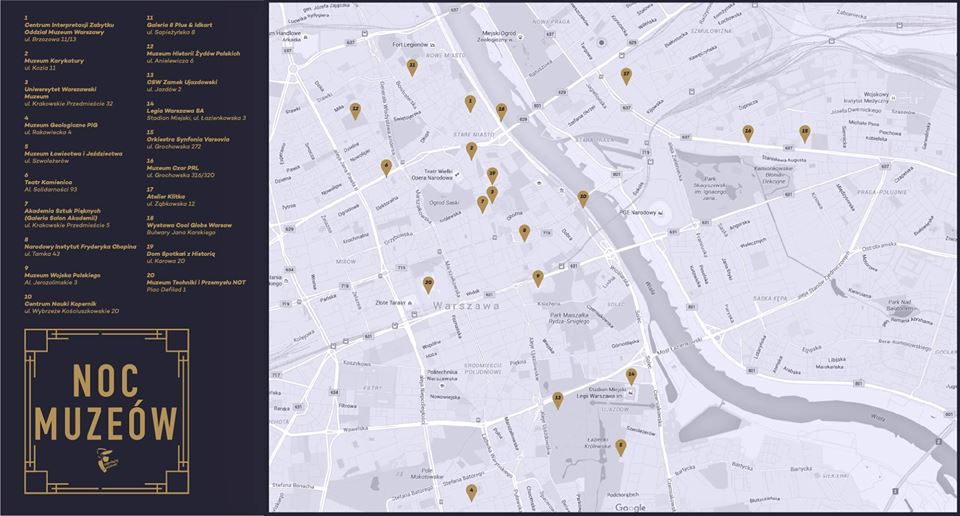Click map pin number 8 south of Old Town
The height and width of the screenshot is (516, 960).
(524, 232)
